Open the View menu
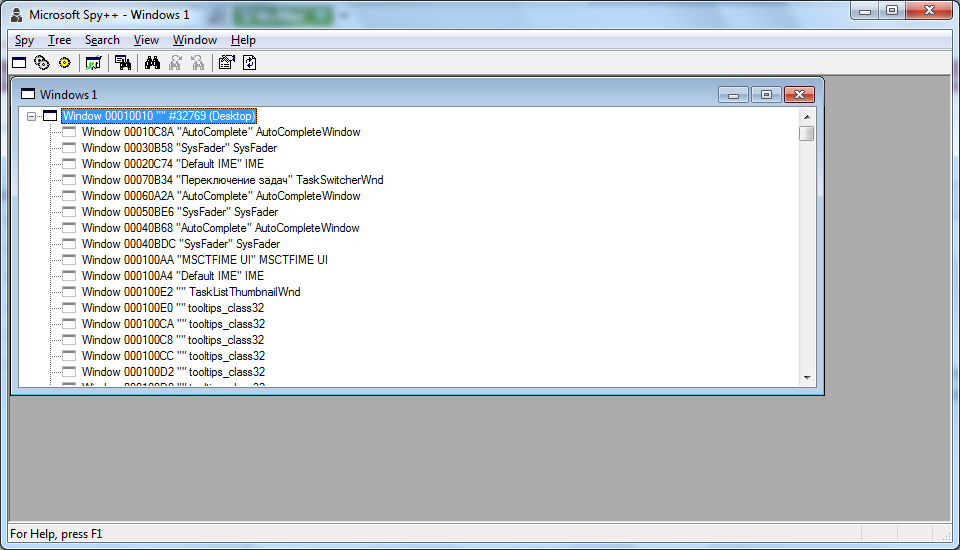Screen dimensions: 960x550 (146, 40)
